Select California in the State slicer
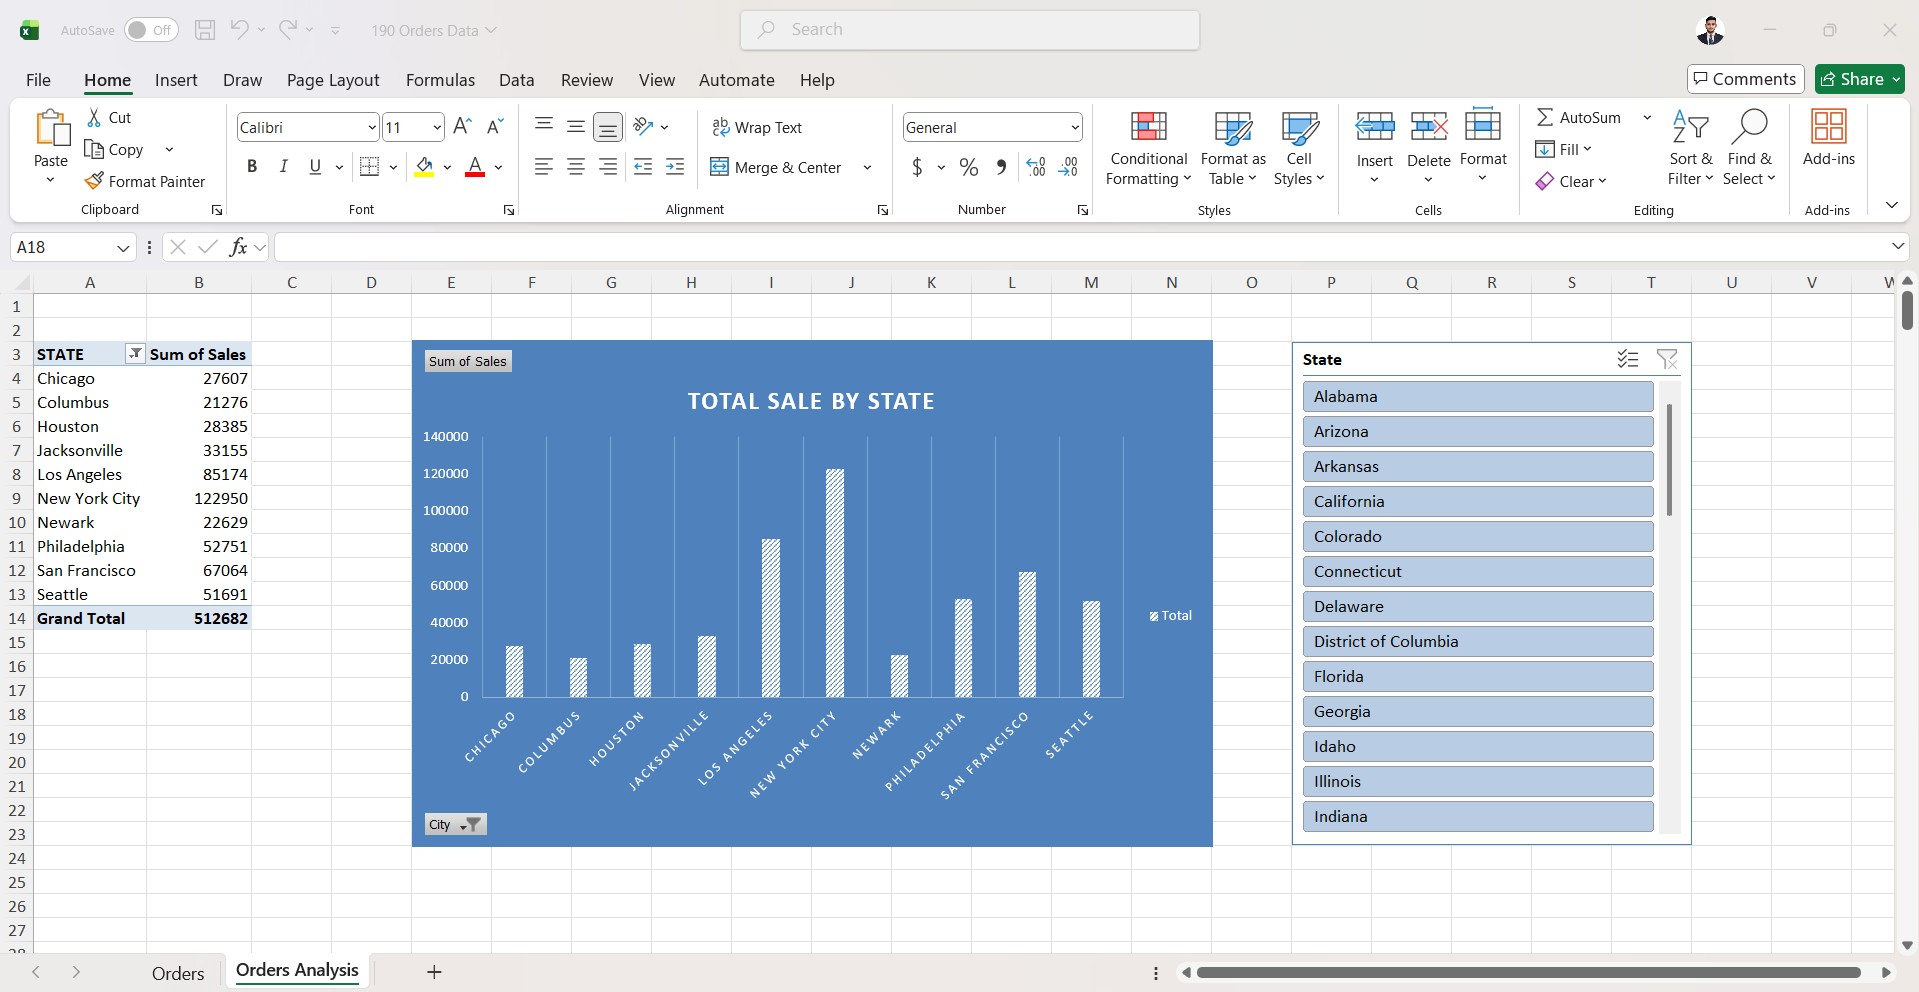The width and height of the screenshot is (1919, 992). pos(1477,501)
